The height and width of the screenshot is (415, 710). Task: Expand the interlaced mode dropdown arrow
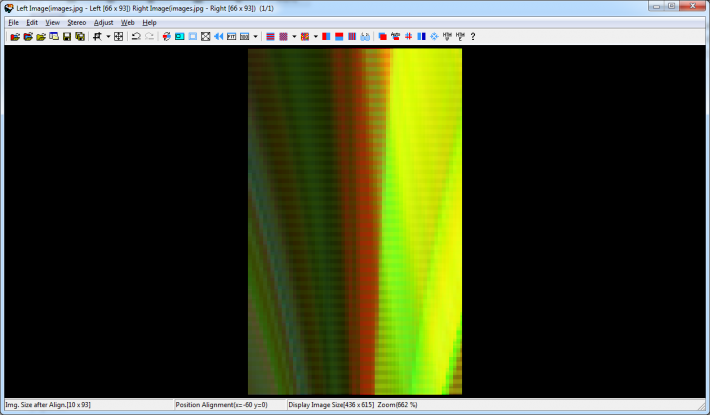pyautogui.click(x=294, y=37)
